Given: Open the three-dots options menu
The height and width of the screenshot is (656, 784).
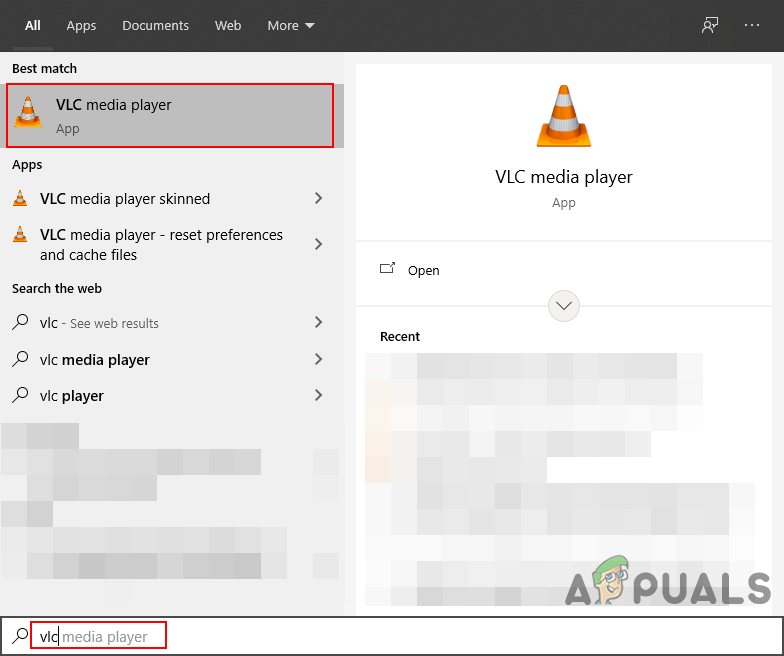Looking at the screenshot, I should click(752, 24).
